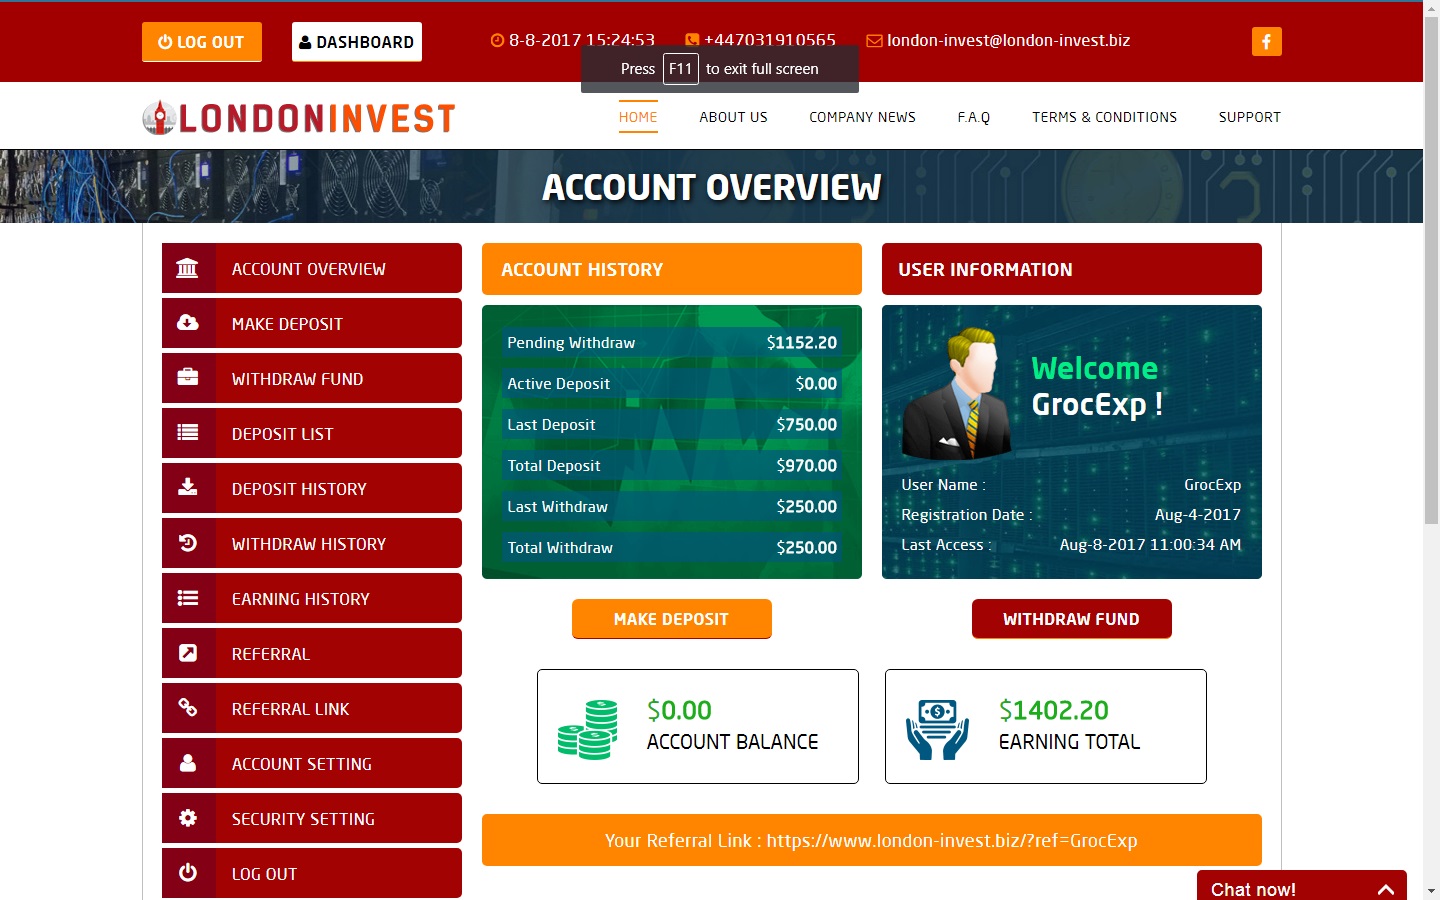Click the Total Withdraw $250.00 row
This screenshot has width=1440, height=900.
pos(672,547)
